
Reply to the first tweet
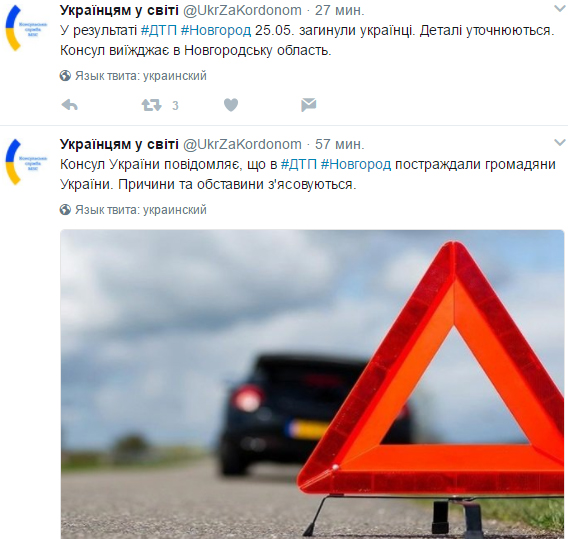click(70, 105)
